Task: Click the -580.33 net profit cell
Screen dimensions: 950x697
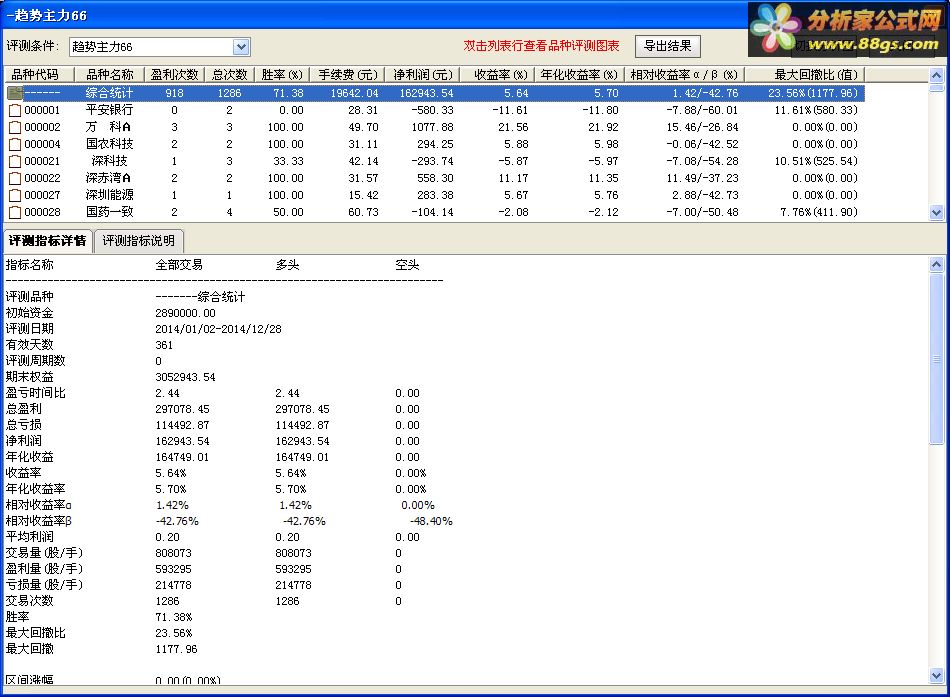Action: [x=432, y=110]
